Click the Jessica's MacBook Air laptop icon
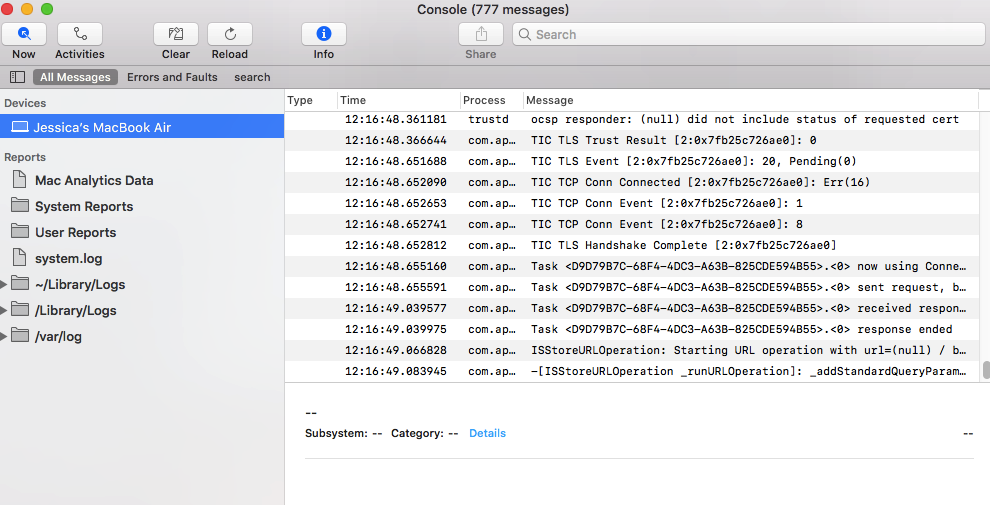 point(20,127)
